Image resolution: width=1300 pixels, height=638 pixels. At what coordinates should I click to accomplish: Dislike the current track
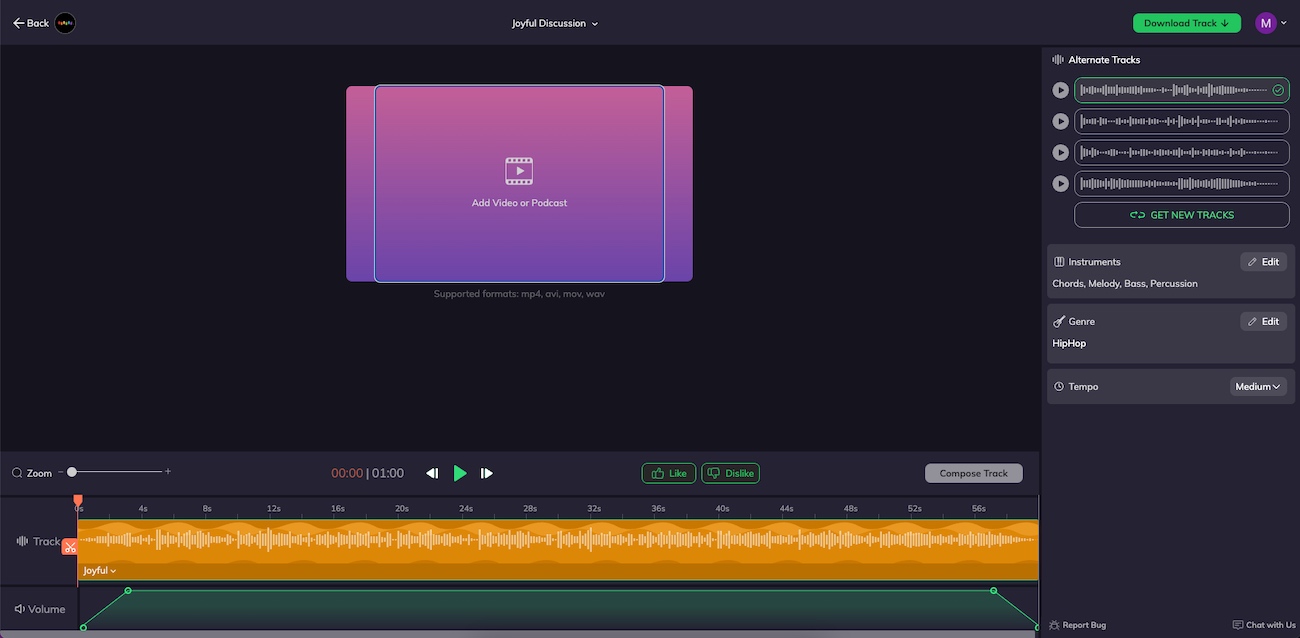(730, 473)
